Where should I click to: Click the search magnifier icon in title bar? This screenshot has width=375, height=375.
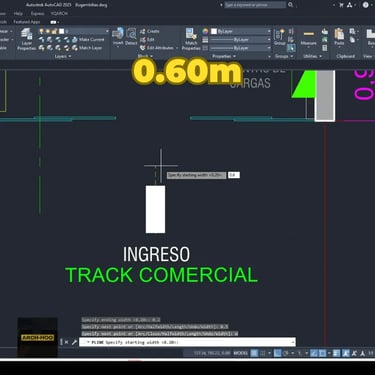pyautogui.click(x=291, y=5)
